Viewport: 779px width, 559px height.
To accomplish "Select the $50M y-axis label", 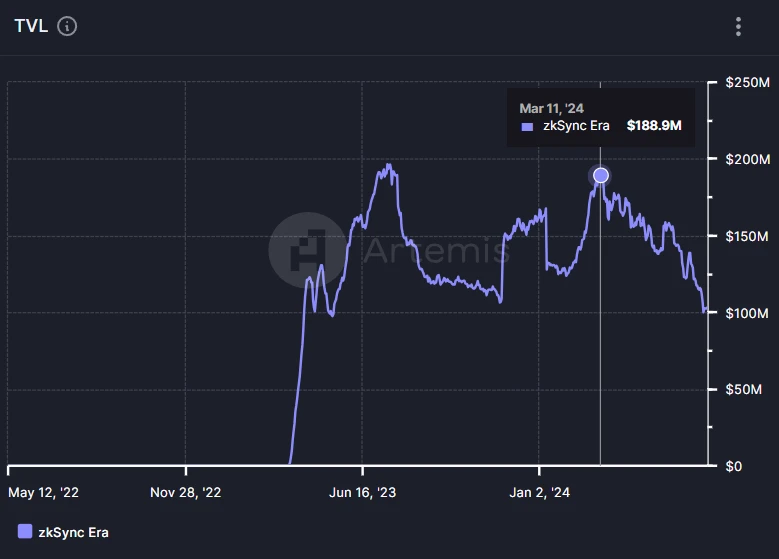I will click(742, 389).
